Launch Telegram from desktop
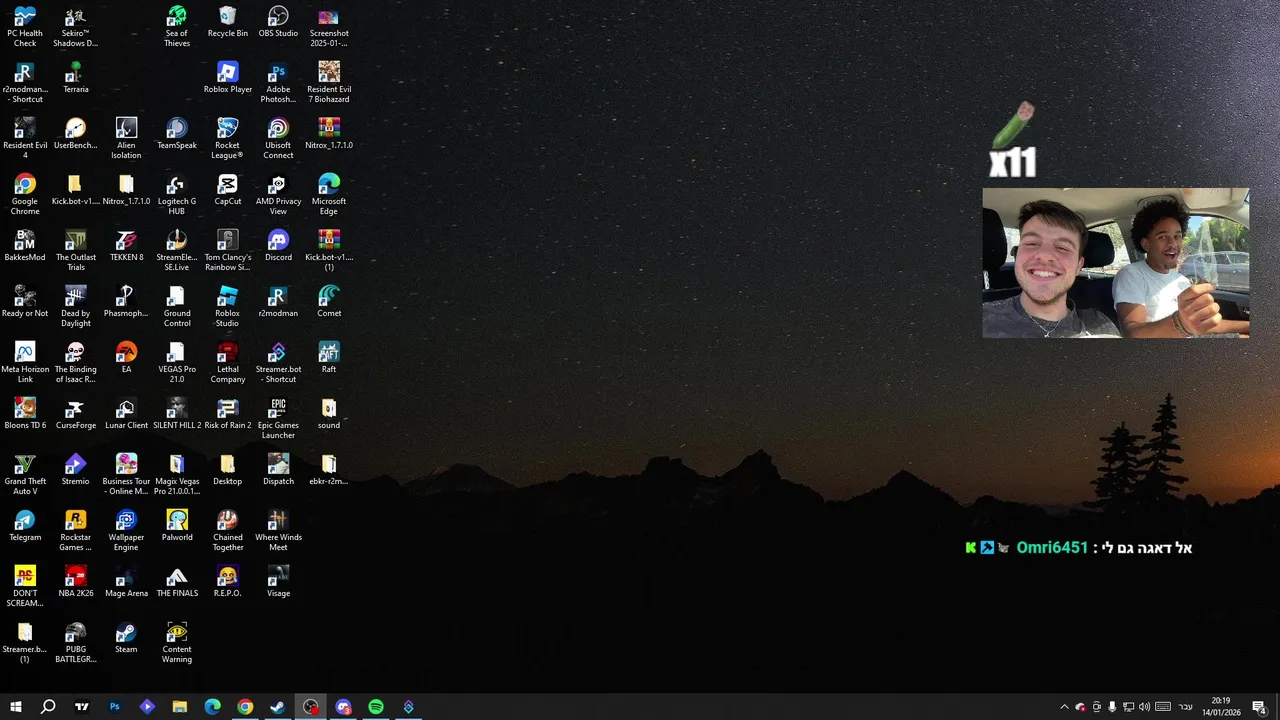 (25, 526)
